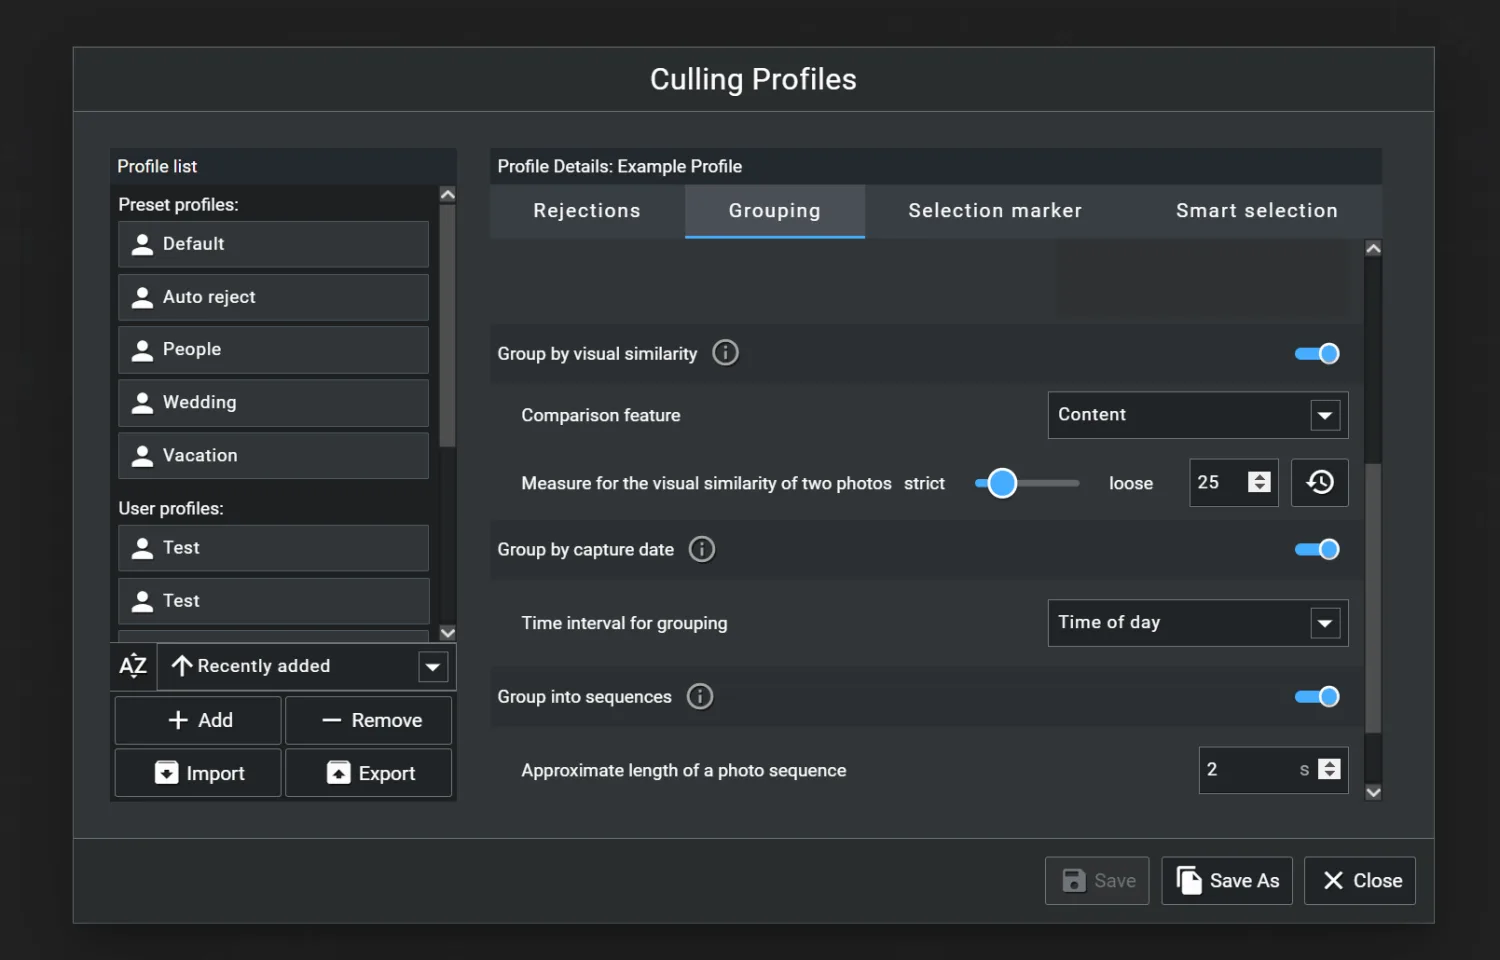Click the profile details scroll-down arrow
The width and height of the screenshot is (1500, 960).
(1373, 792)
